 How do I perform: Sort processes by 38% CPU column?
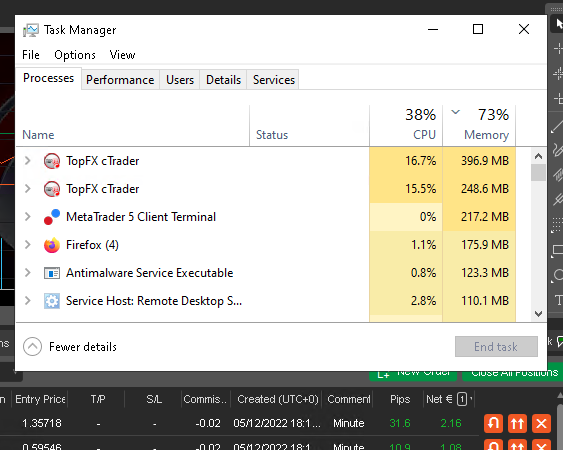(406, 126)
